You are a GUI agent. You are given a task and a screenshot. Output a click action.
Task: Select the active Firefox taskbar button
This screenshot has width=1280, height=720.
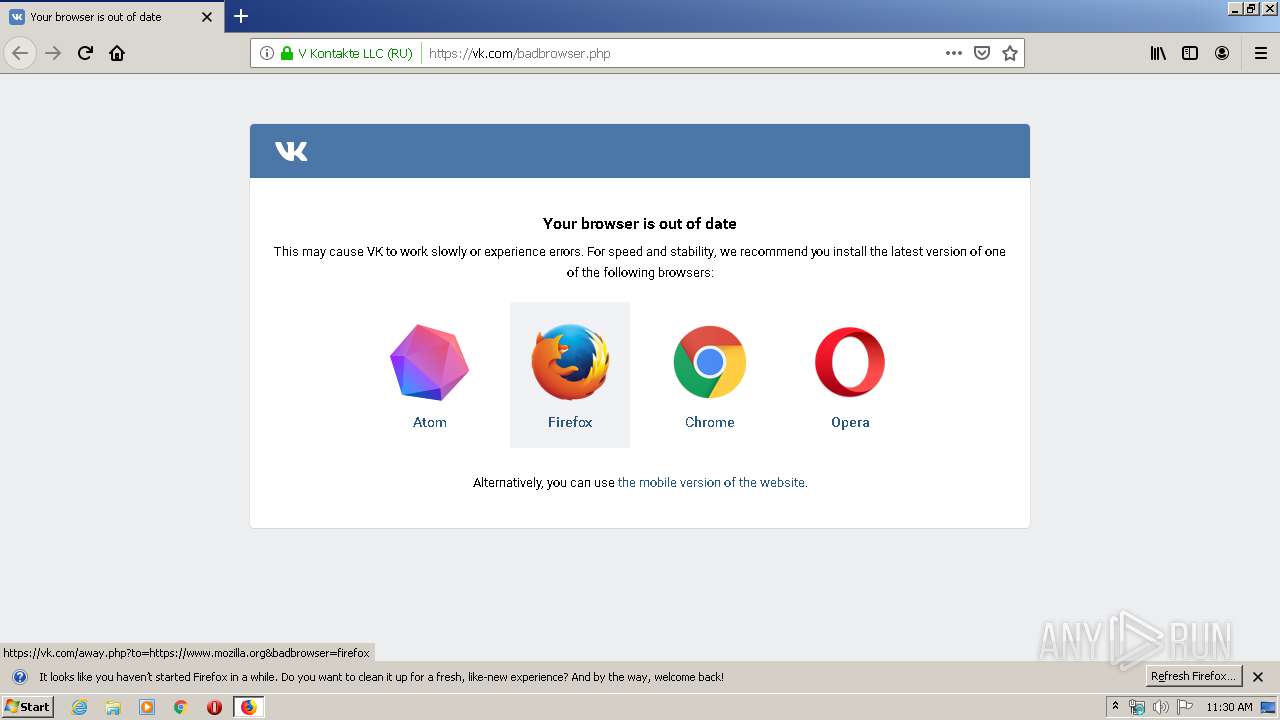pos(248,707)
